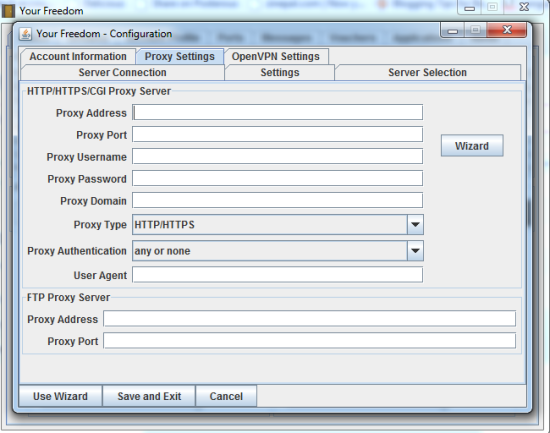
Task: Click Use Wizard at the bottom
Action: click(x=60, y=396)
